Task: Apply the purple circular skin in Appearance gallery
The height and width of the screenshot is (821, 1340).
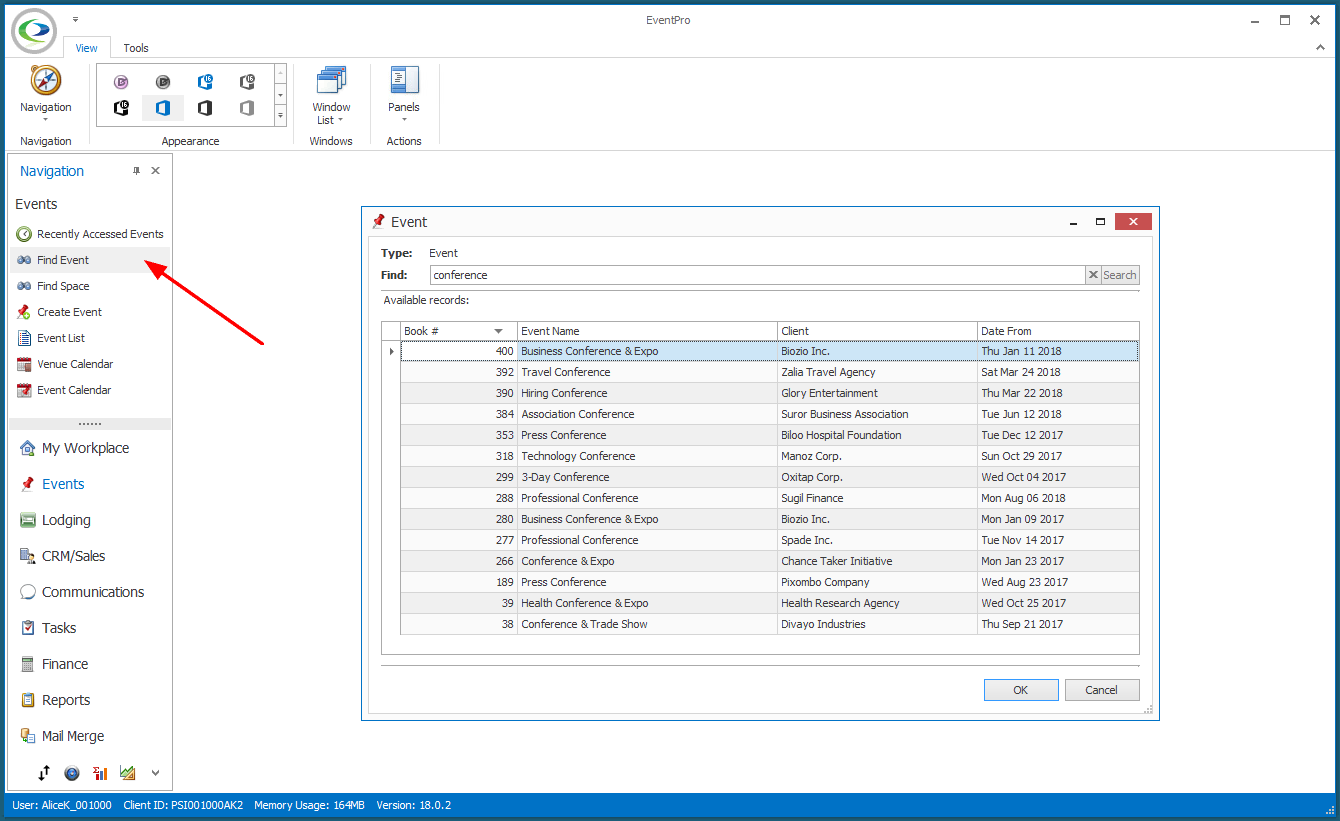Action: 121,82
